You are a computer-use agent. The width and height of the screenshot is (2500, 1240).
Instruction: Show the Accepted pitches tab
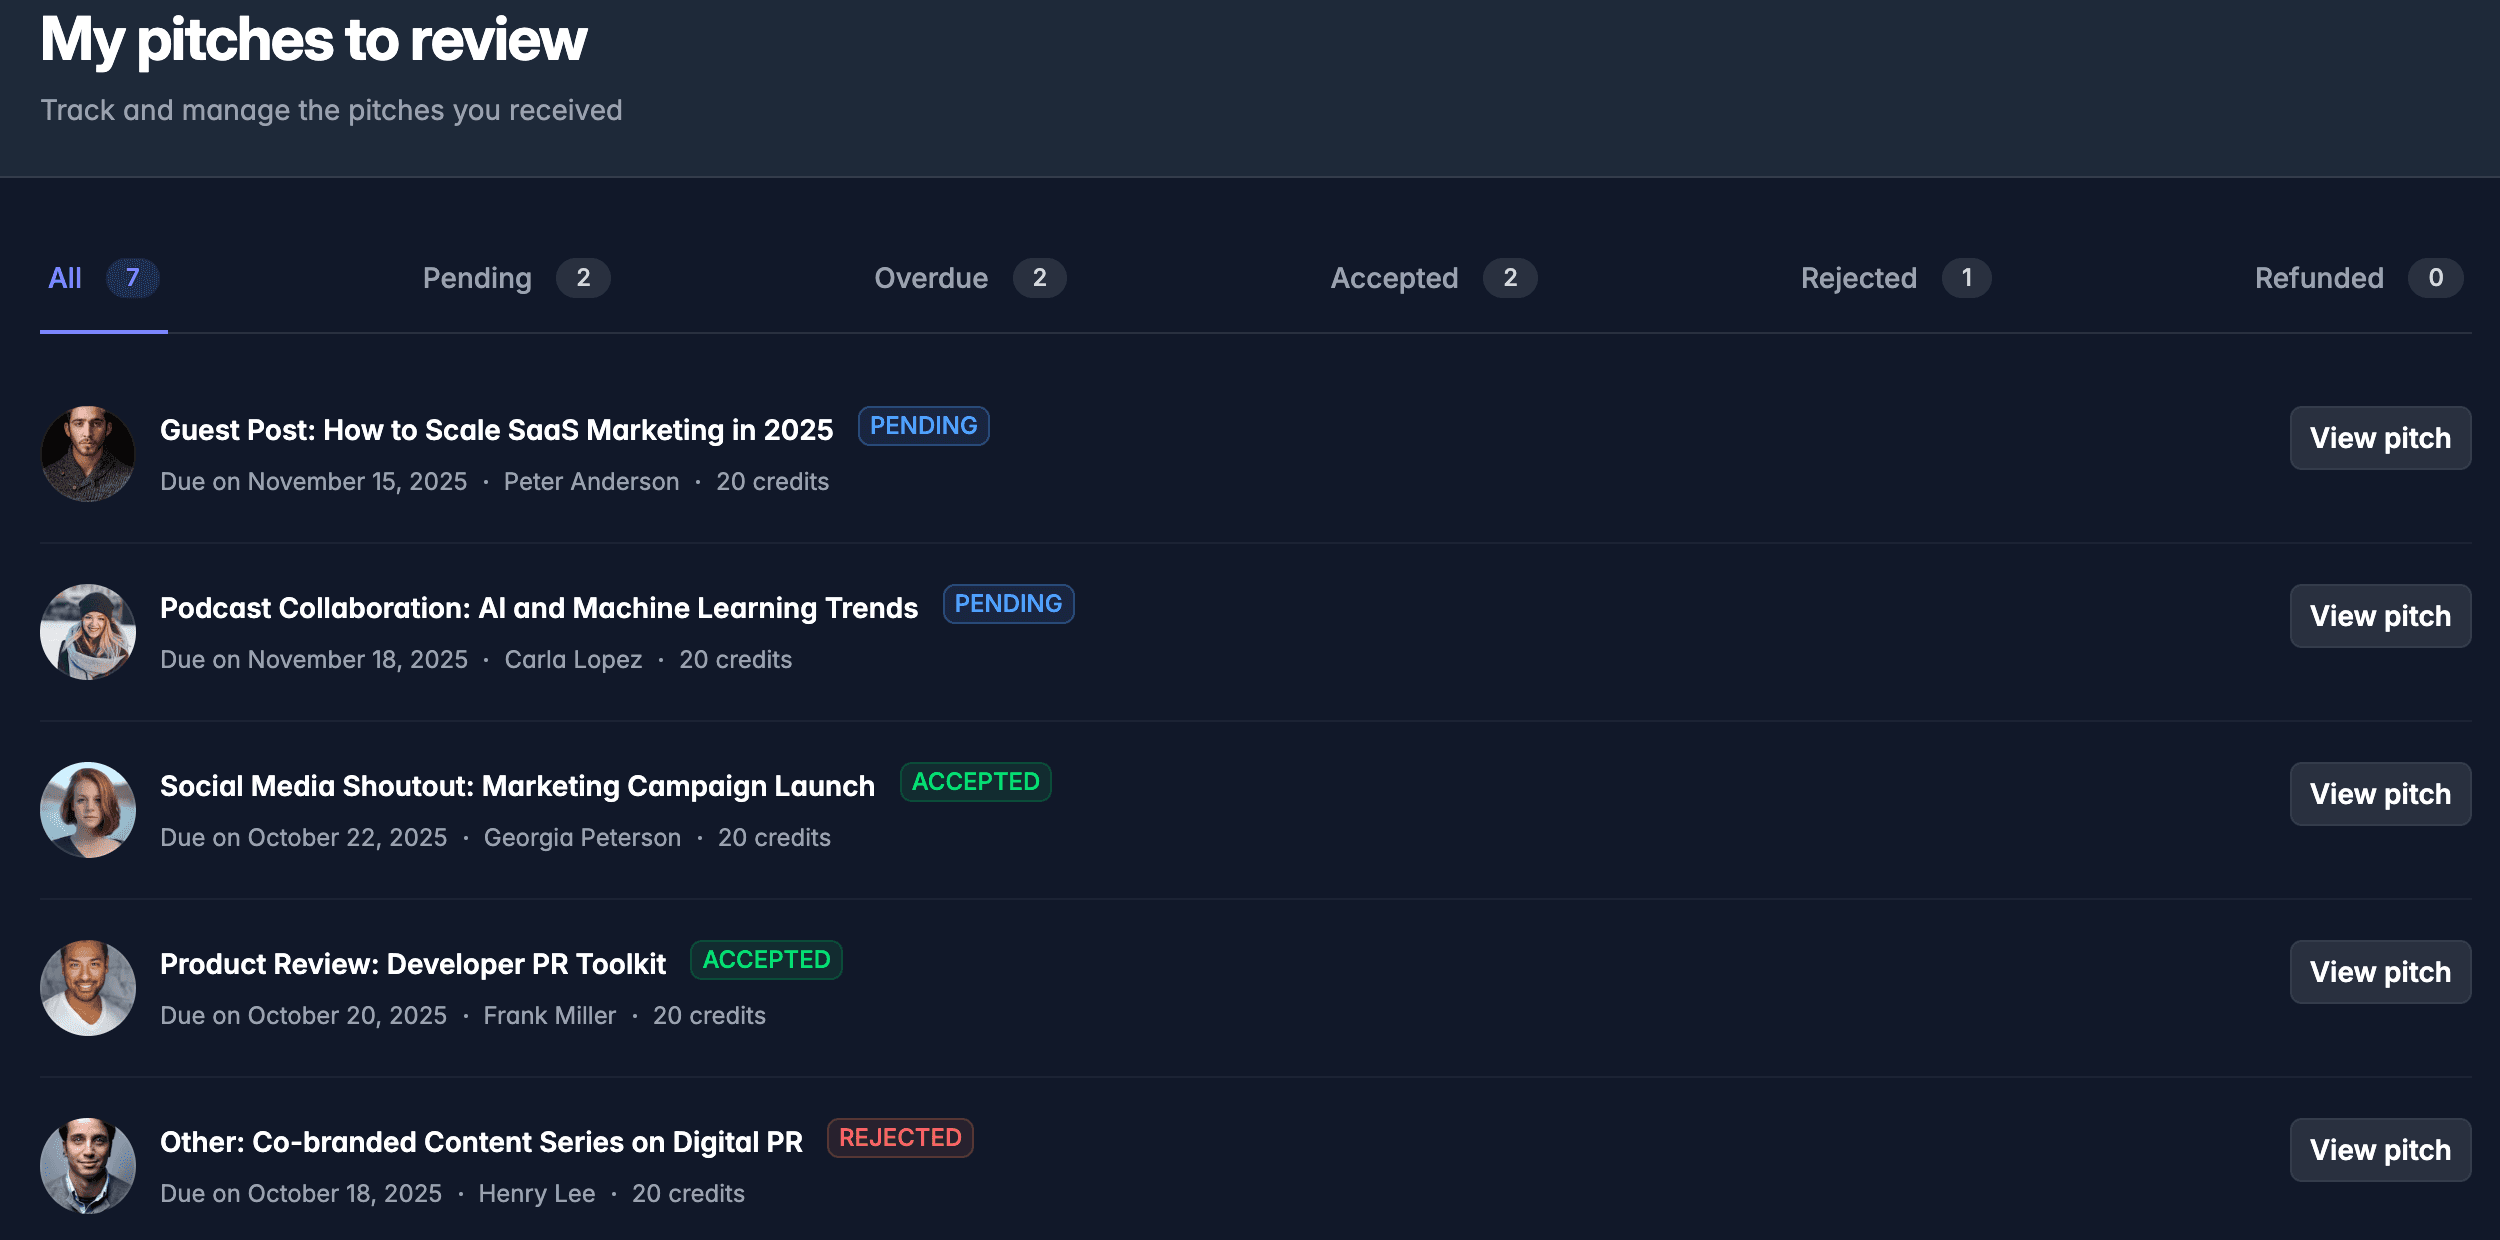pyautogui.click(x=1432, y=278)
